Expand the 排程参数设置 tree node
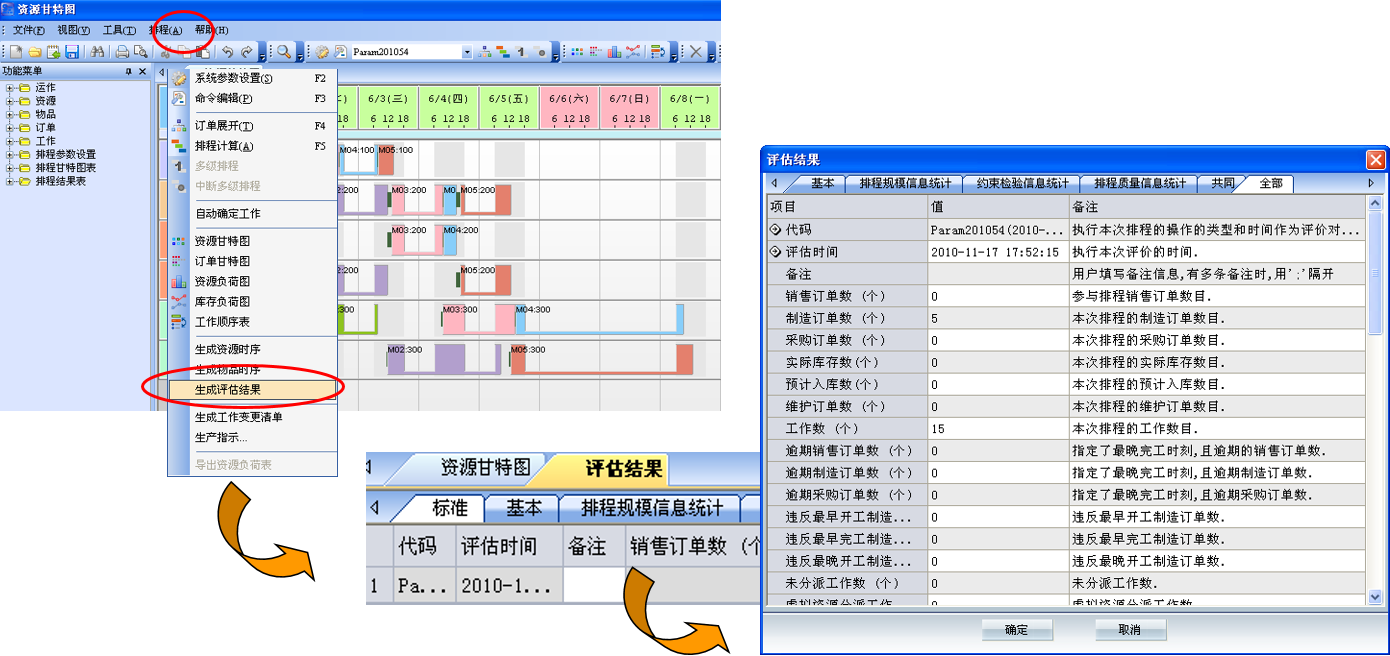Viewport: 1390px width, 656px height. (x=10, y=155)
